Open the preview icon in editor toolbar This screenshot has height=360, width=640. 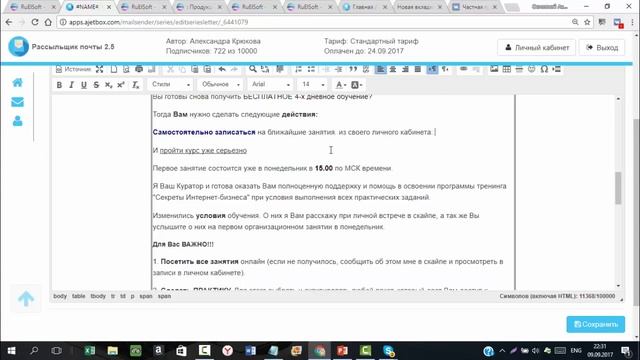point(126,69)
